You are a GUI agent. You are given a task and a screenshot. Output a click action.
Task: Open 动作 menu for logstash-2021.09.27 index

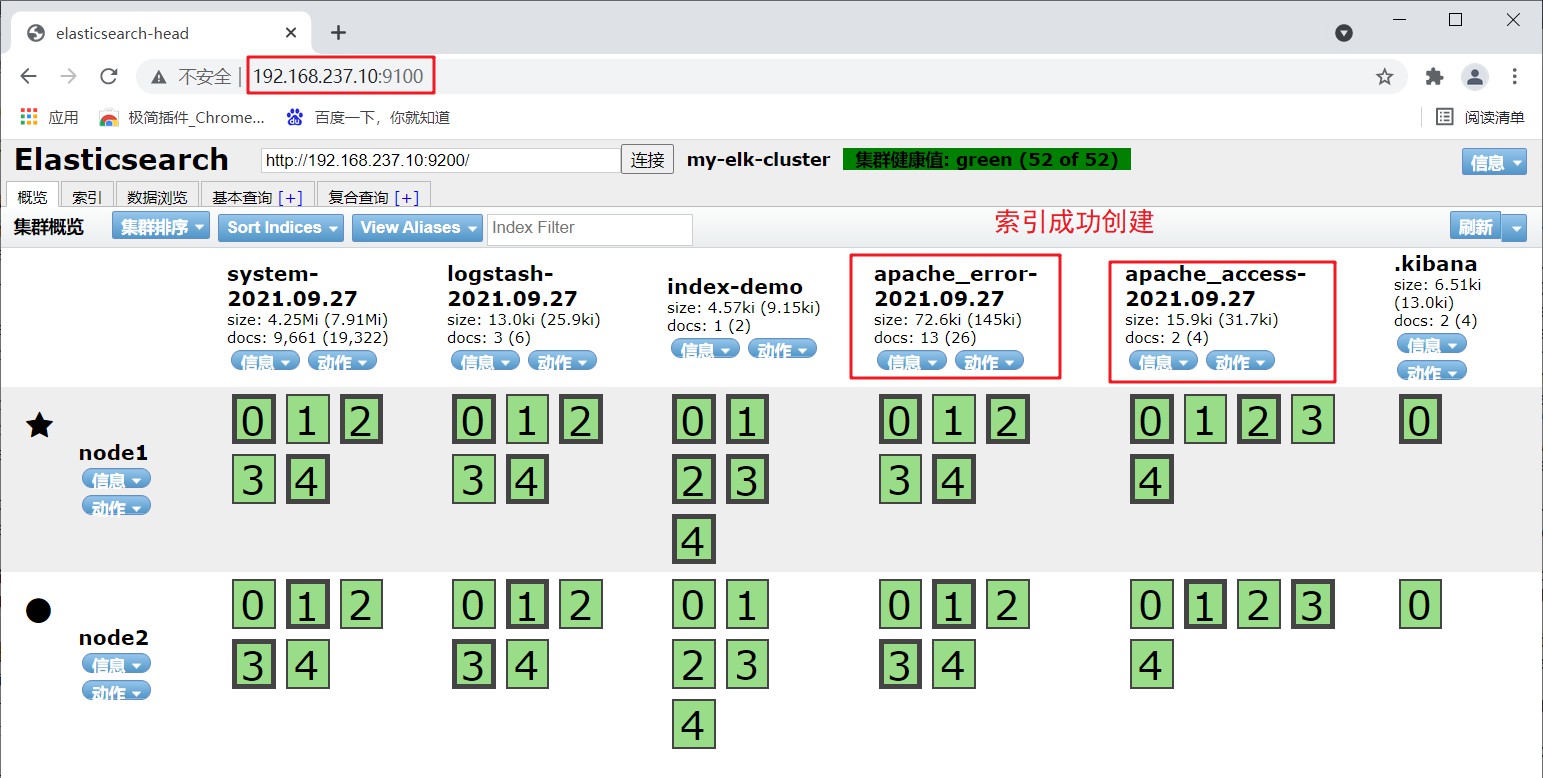pyautogui.click(x=562, y=361)
